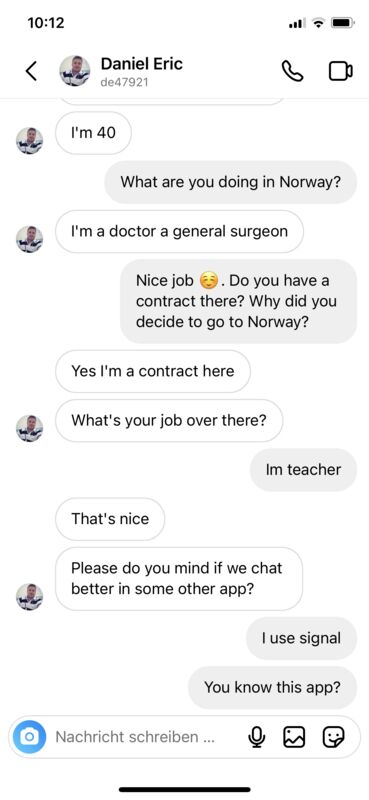Tap the back arrow to leave chat
This screenshot has width=369, height=800.
(31, 71)
